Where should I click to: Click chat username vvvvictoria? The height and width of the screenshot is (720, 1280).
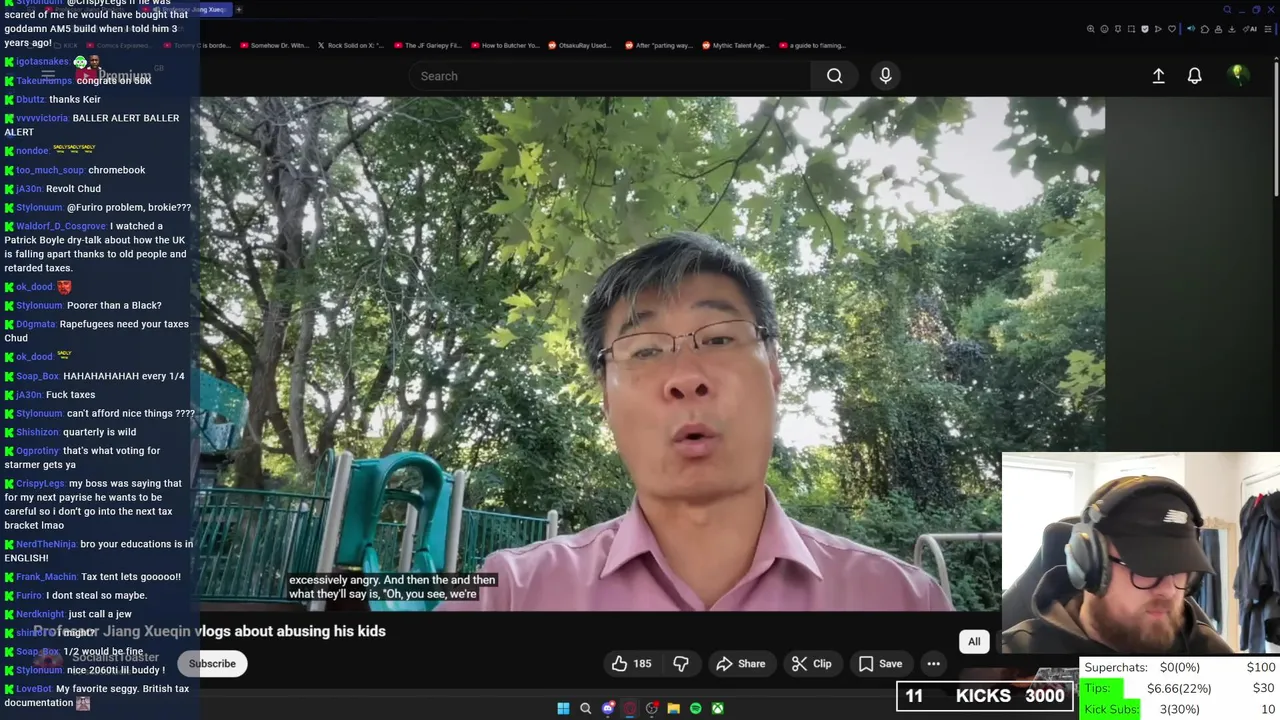(42, 118)
